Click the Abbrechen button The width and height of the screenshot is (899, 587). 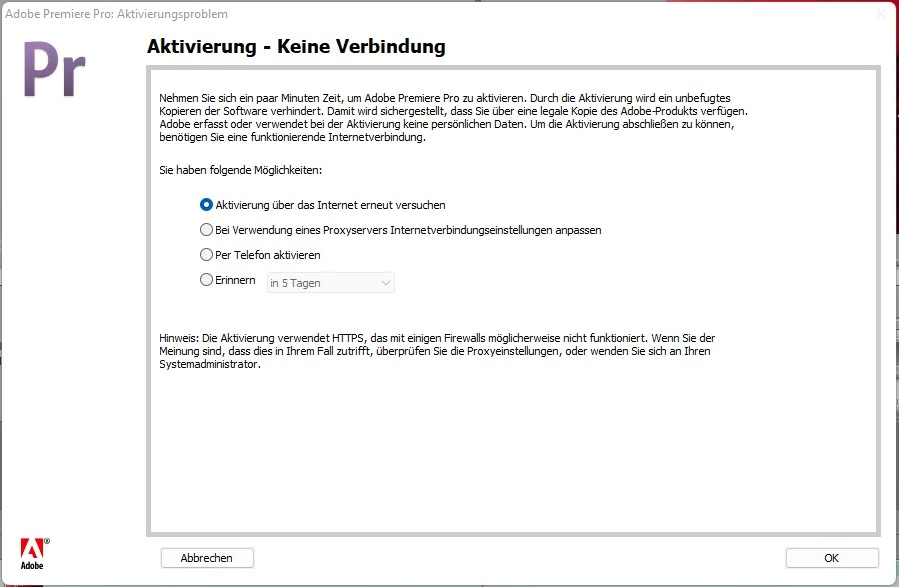tap(207, 558)
